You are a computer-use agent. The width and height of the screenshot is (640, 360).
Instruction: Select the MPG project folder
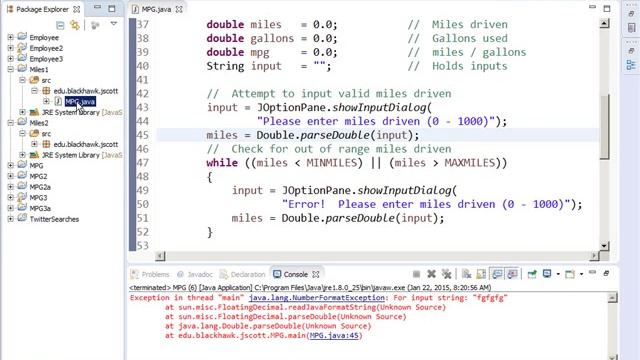click(x=36, y=166)
